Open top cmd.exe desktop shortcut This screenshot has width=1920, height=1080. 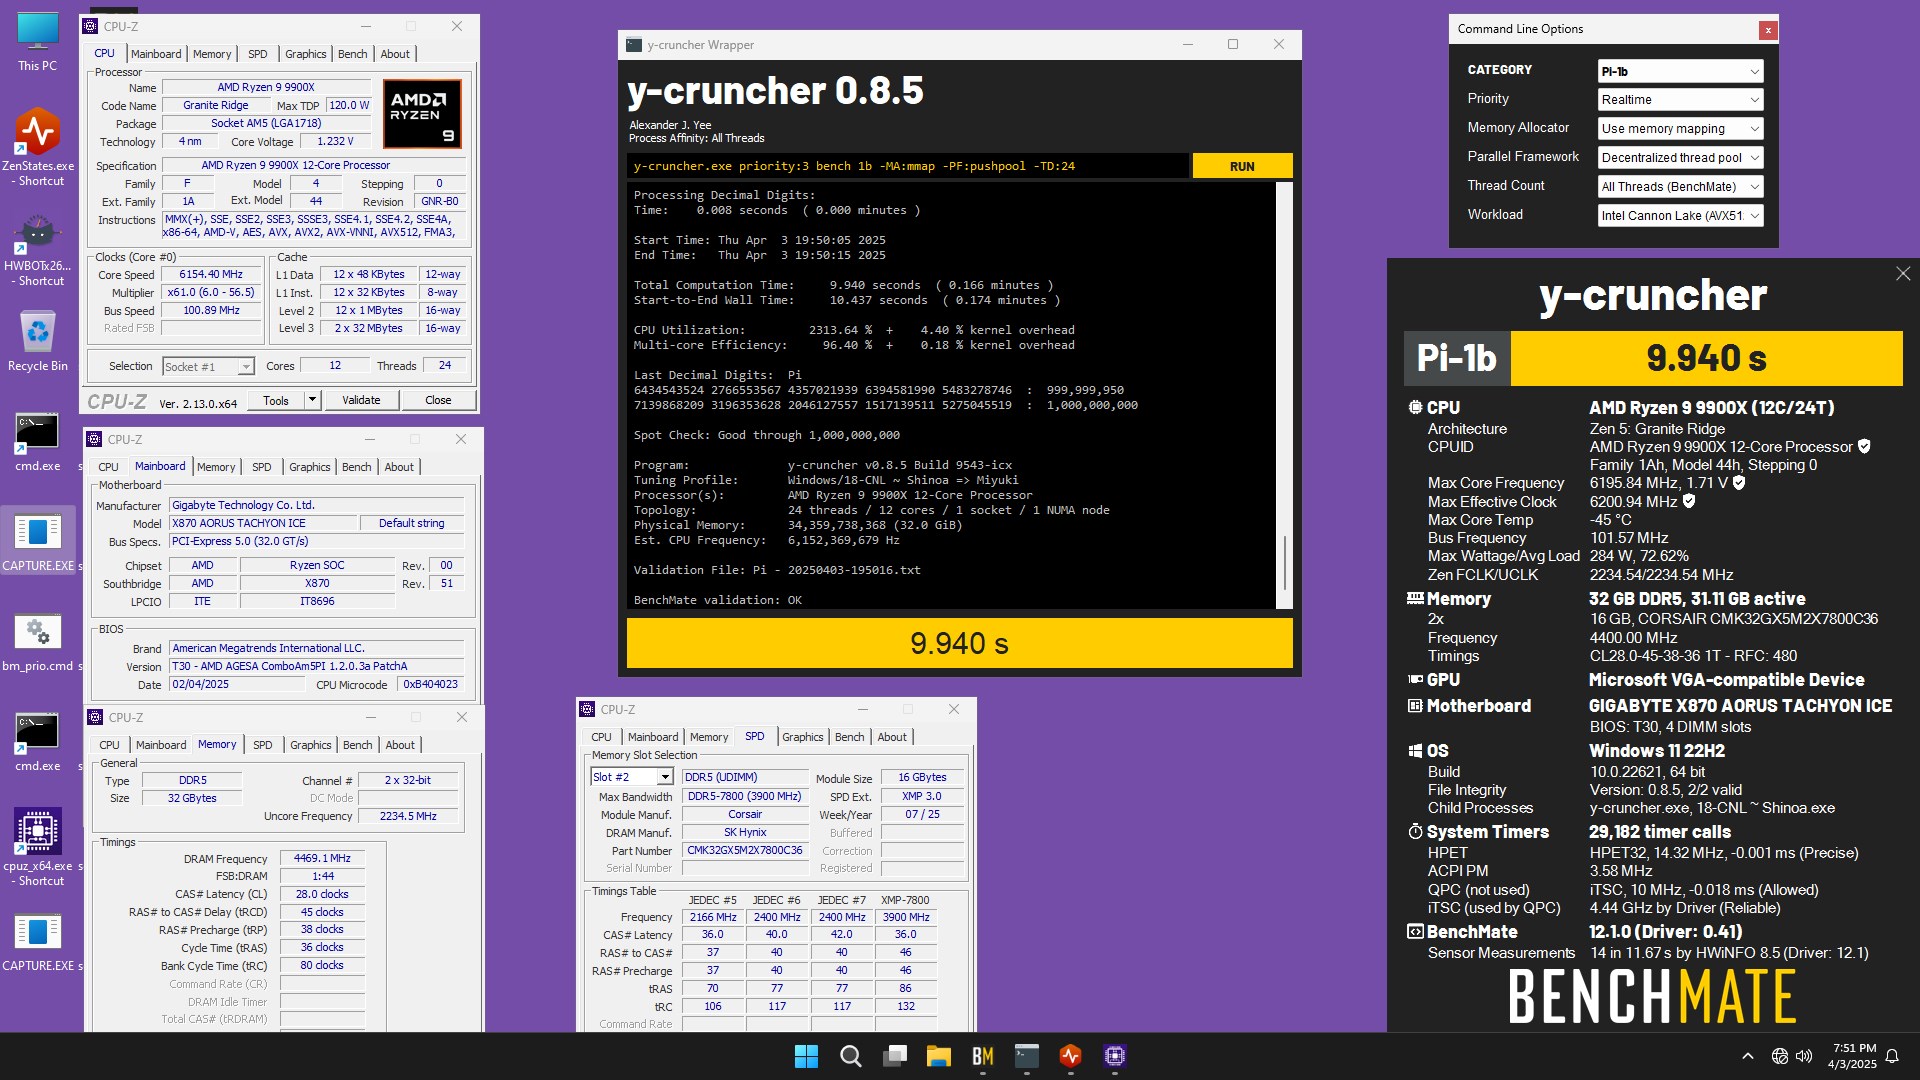(38, 441)
